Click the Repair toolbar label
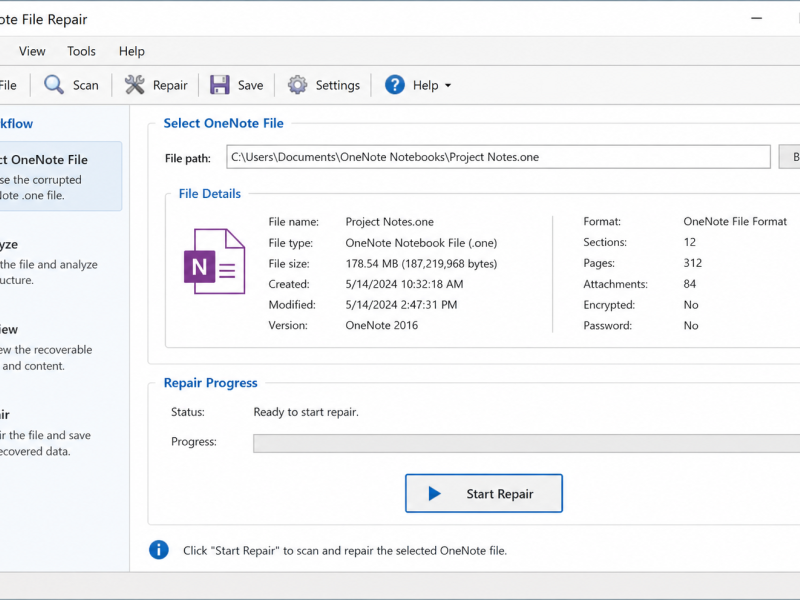Screen dimensions: 800x600 point(170,85)
